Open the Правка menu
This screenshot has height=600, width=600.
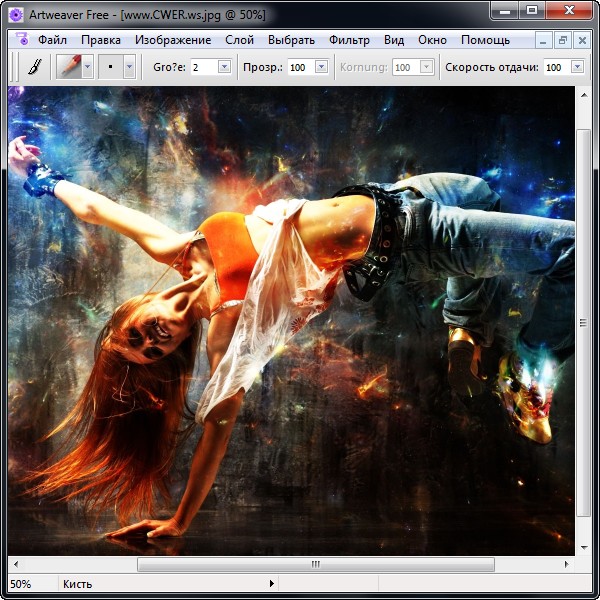(101, 40)
